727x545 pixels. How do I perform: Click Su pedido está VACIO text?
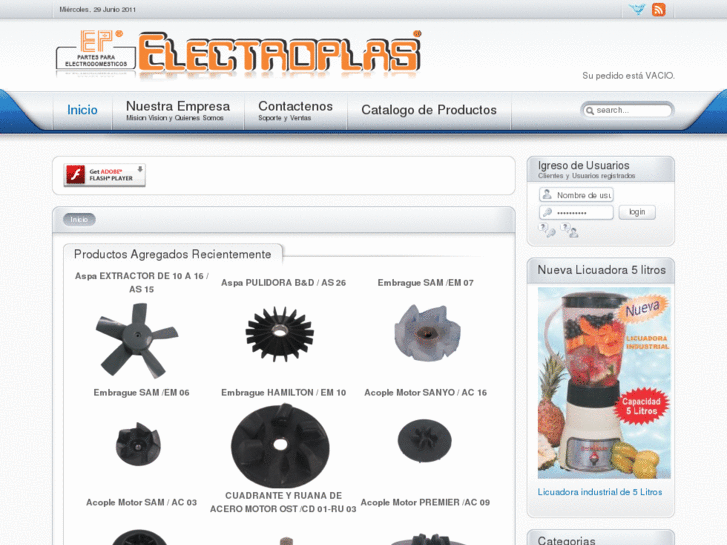[x=628, y=76]
